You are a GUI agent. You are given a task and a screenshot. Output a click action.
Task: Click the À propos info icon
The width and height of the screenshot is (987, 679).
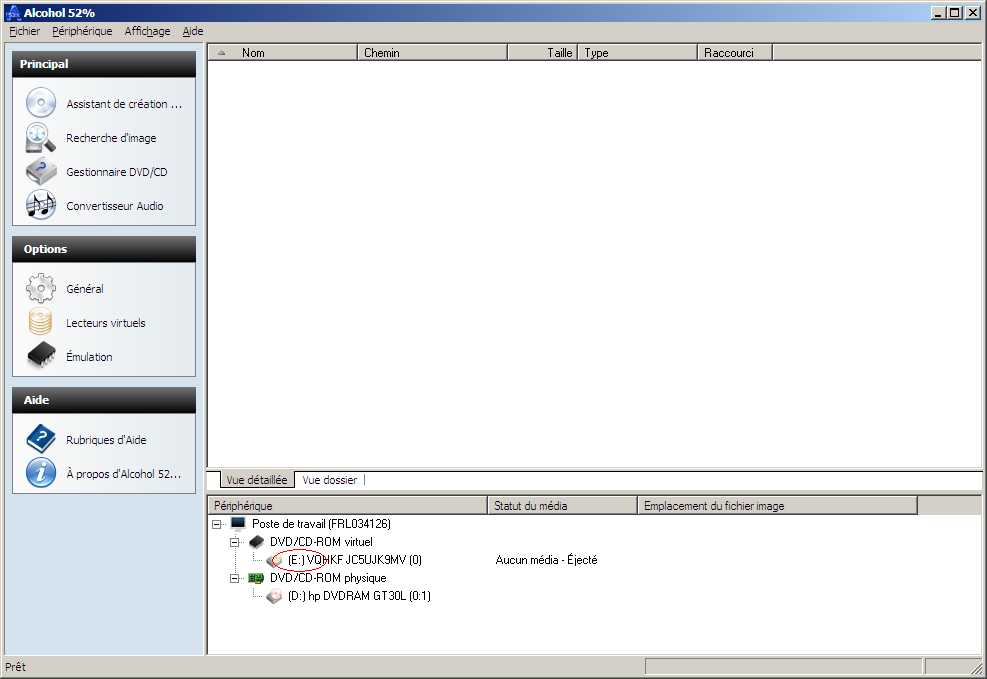(x=41, y=473)
